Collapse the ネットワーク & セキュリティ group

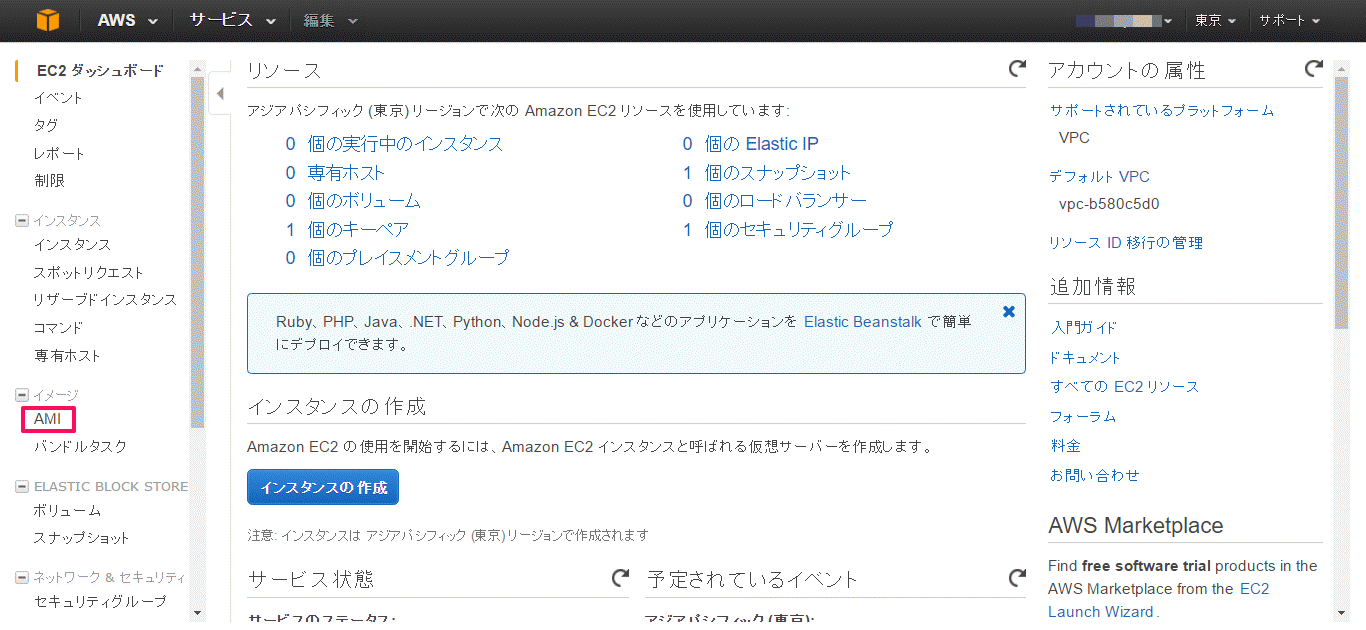pos(22,578)
